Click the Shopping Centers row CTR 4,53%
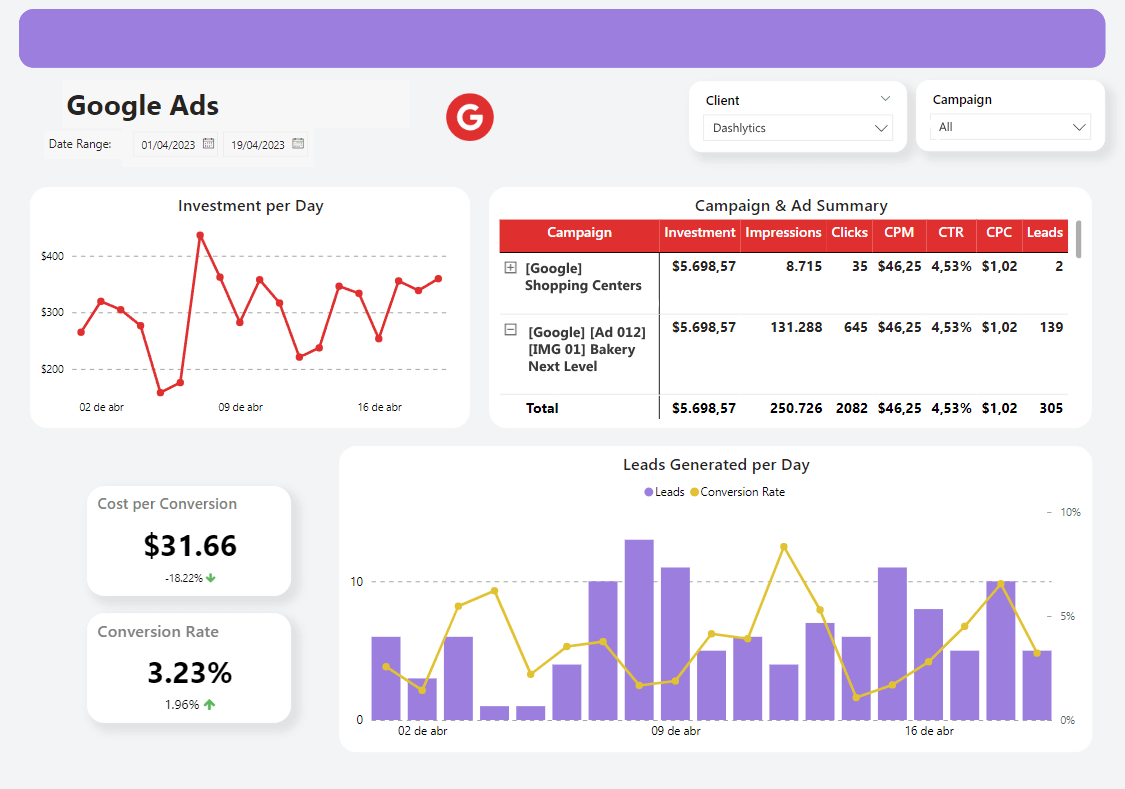This screenshot has height=789, width=1125. (x=951, y=266)
